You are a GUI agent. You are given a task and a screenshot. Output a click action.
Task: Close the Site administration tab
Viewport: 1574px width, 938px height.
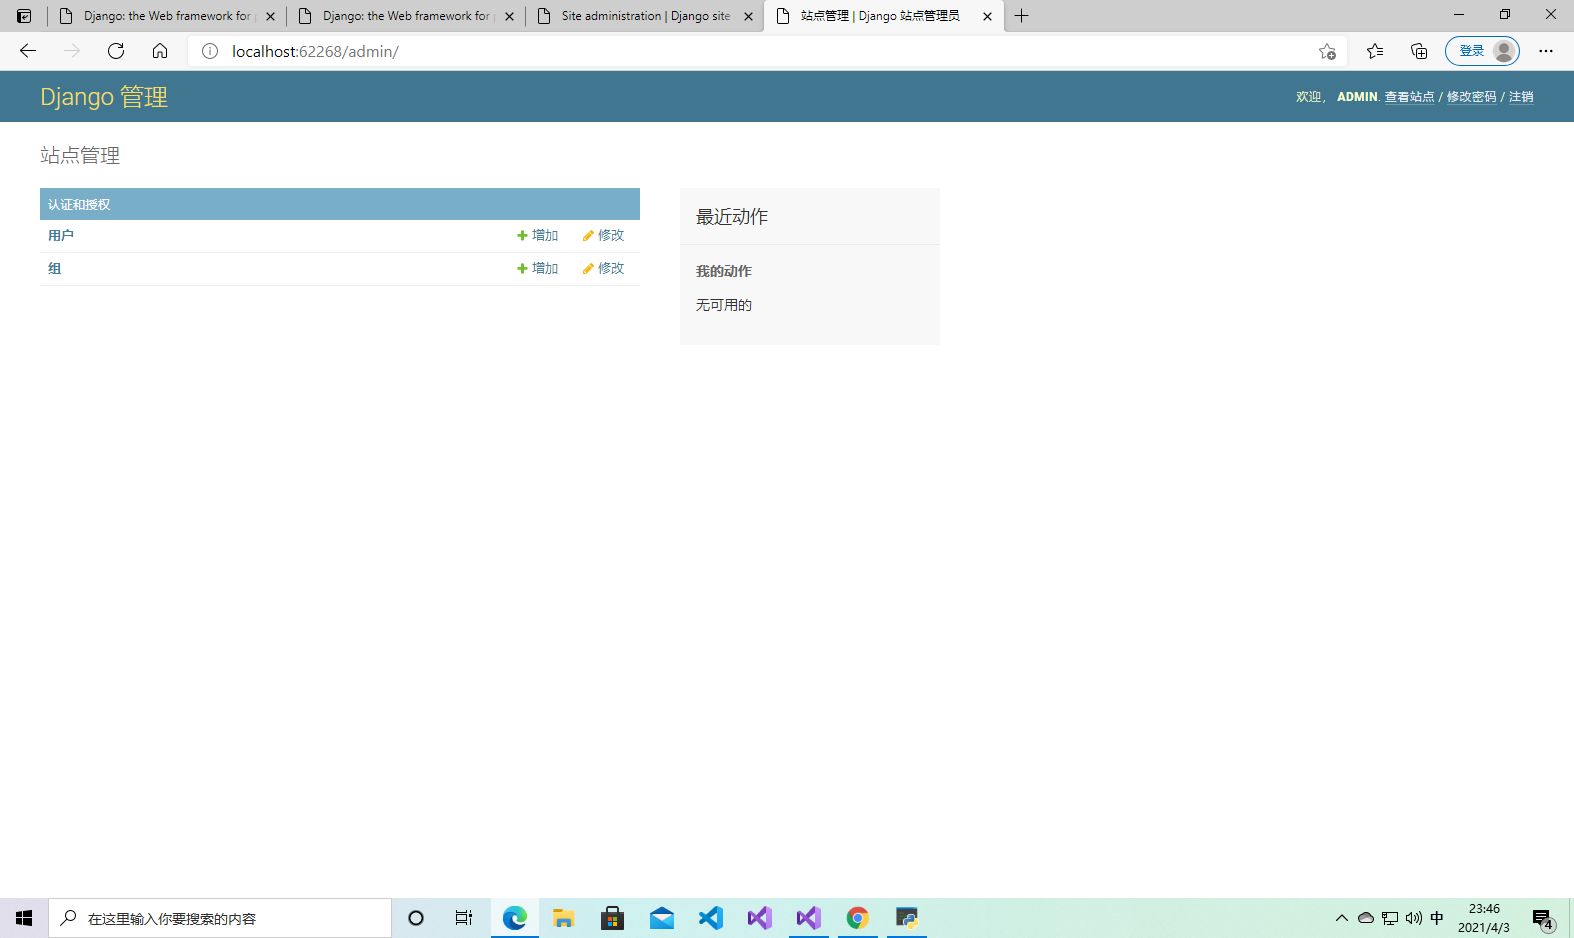tap(748, 16)
